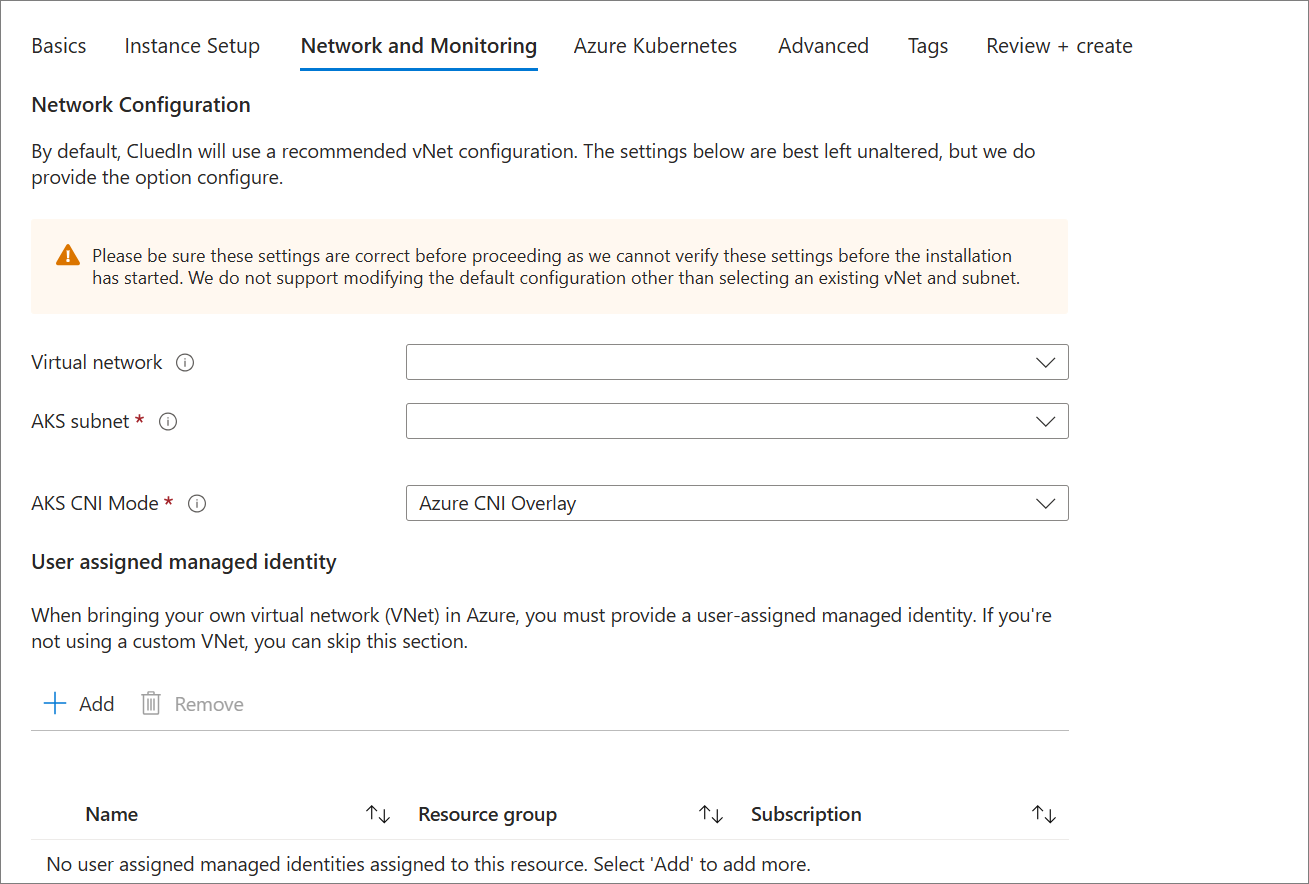Click the plus icon to add identity
The width and height of the screenshot is (1309, 884).
coord(55,704)
